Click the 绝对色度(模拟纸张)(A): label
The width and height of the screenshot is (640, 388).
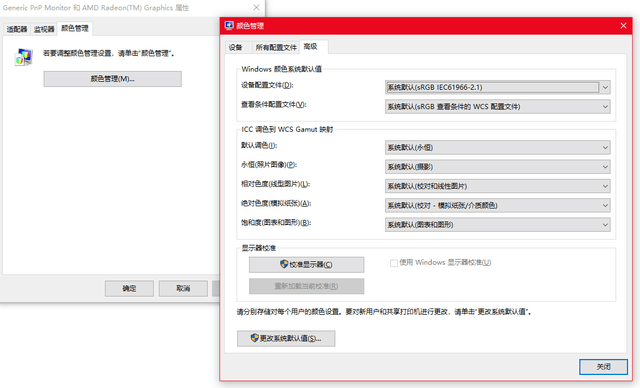276,203
